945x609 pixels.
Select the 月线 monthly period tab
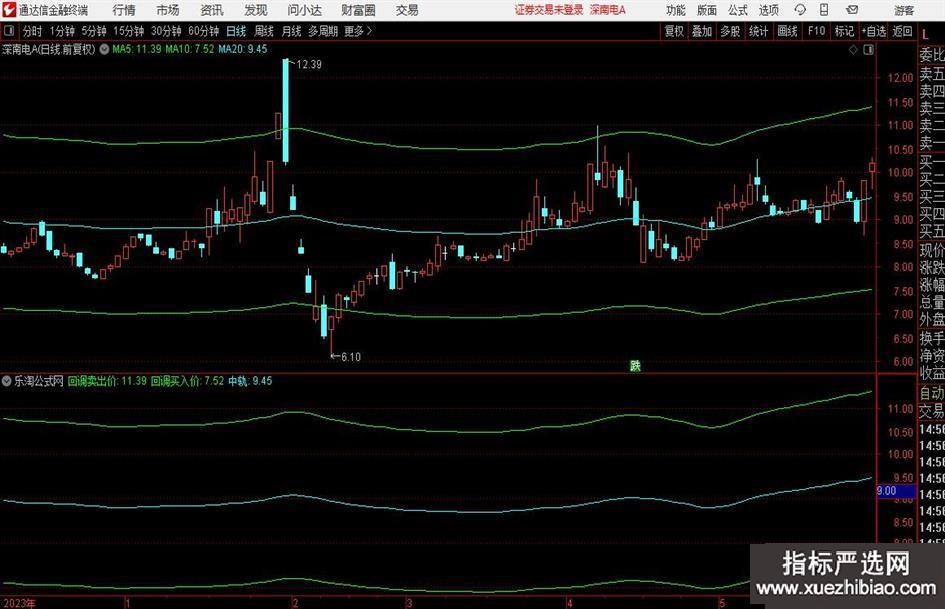coord(291,31)
